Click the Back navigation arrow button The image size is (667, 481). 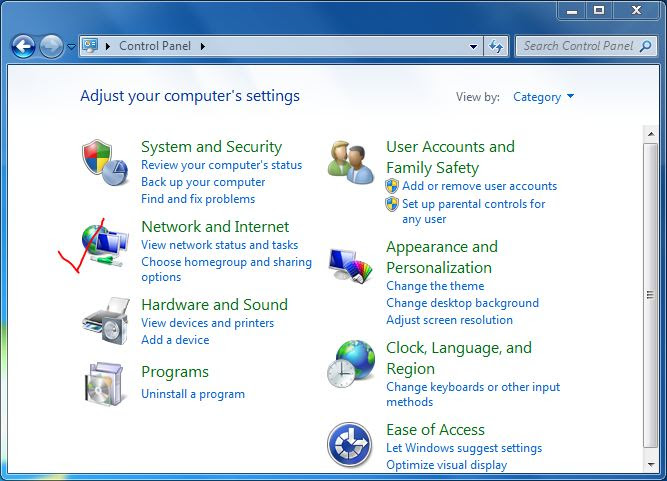point(23,46)
